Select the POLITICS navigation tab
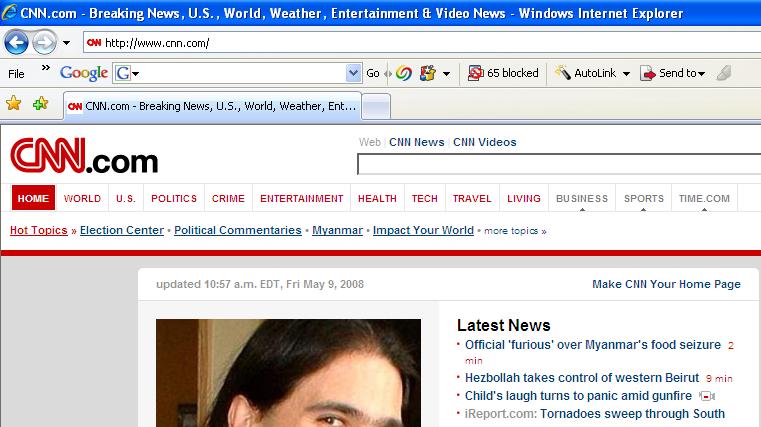This screenshot has width=761, height=427. (x=174, y=198)
